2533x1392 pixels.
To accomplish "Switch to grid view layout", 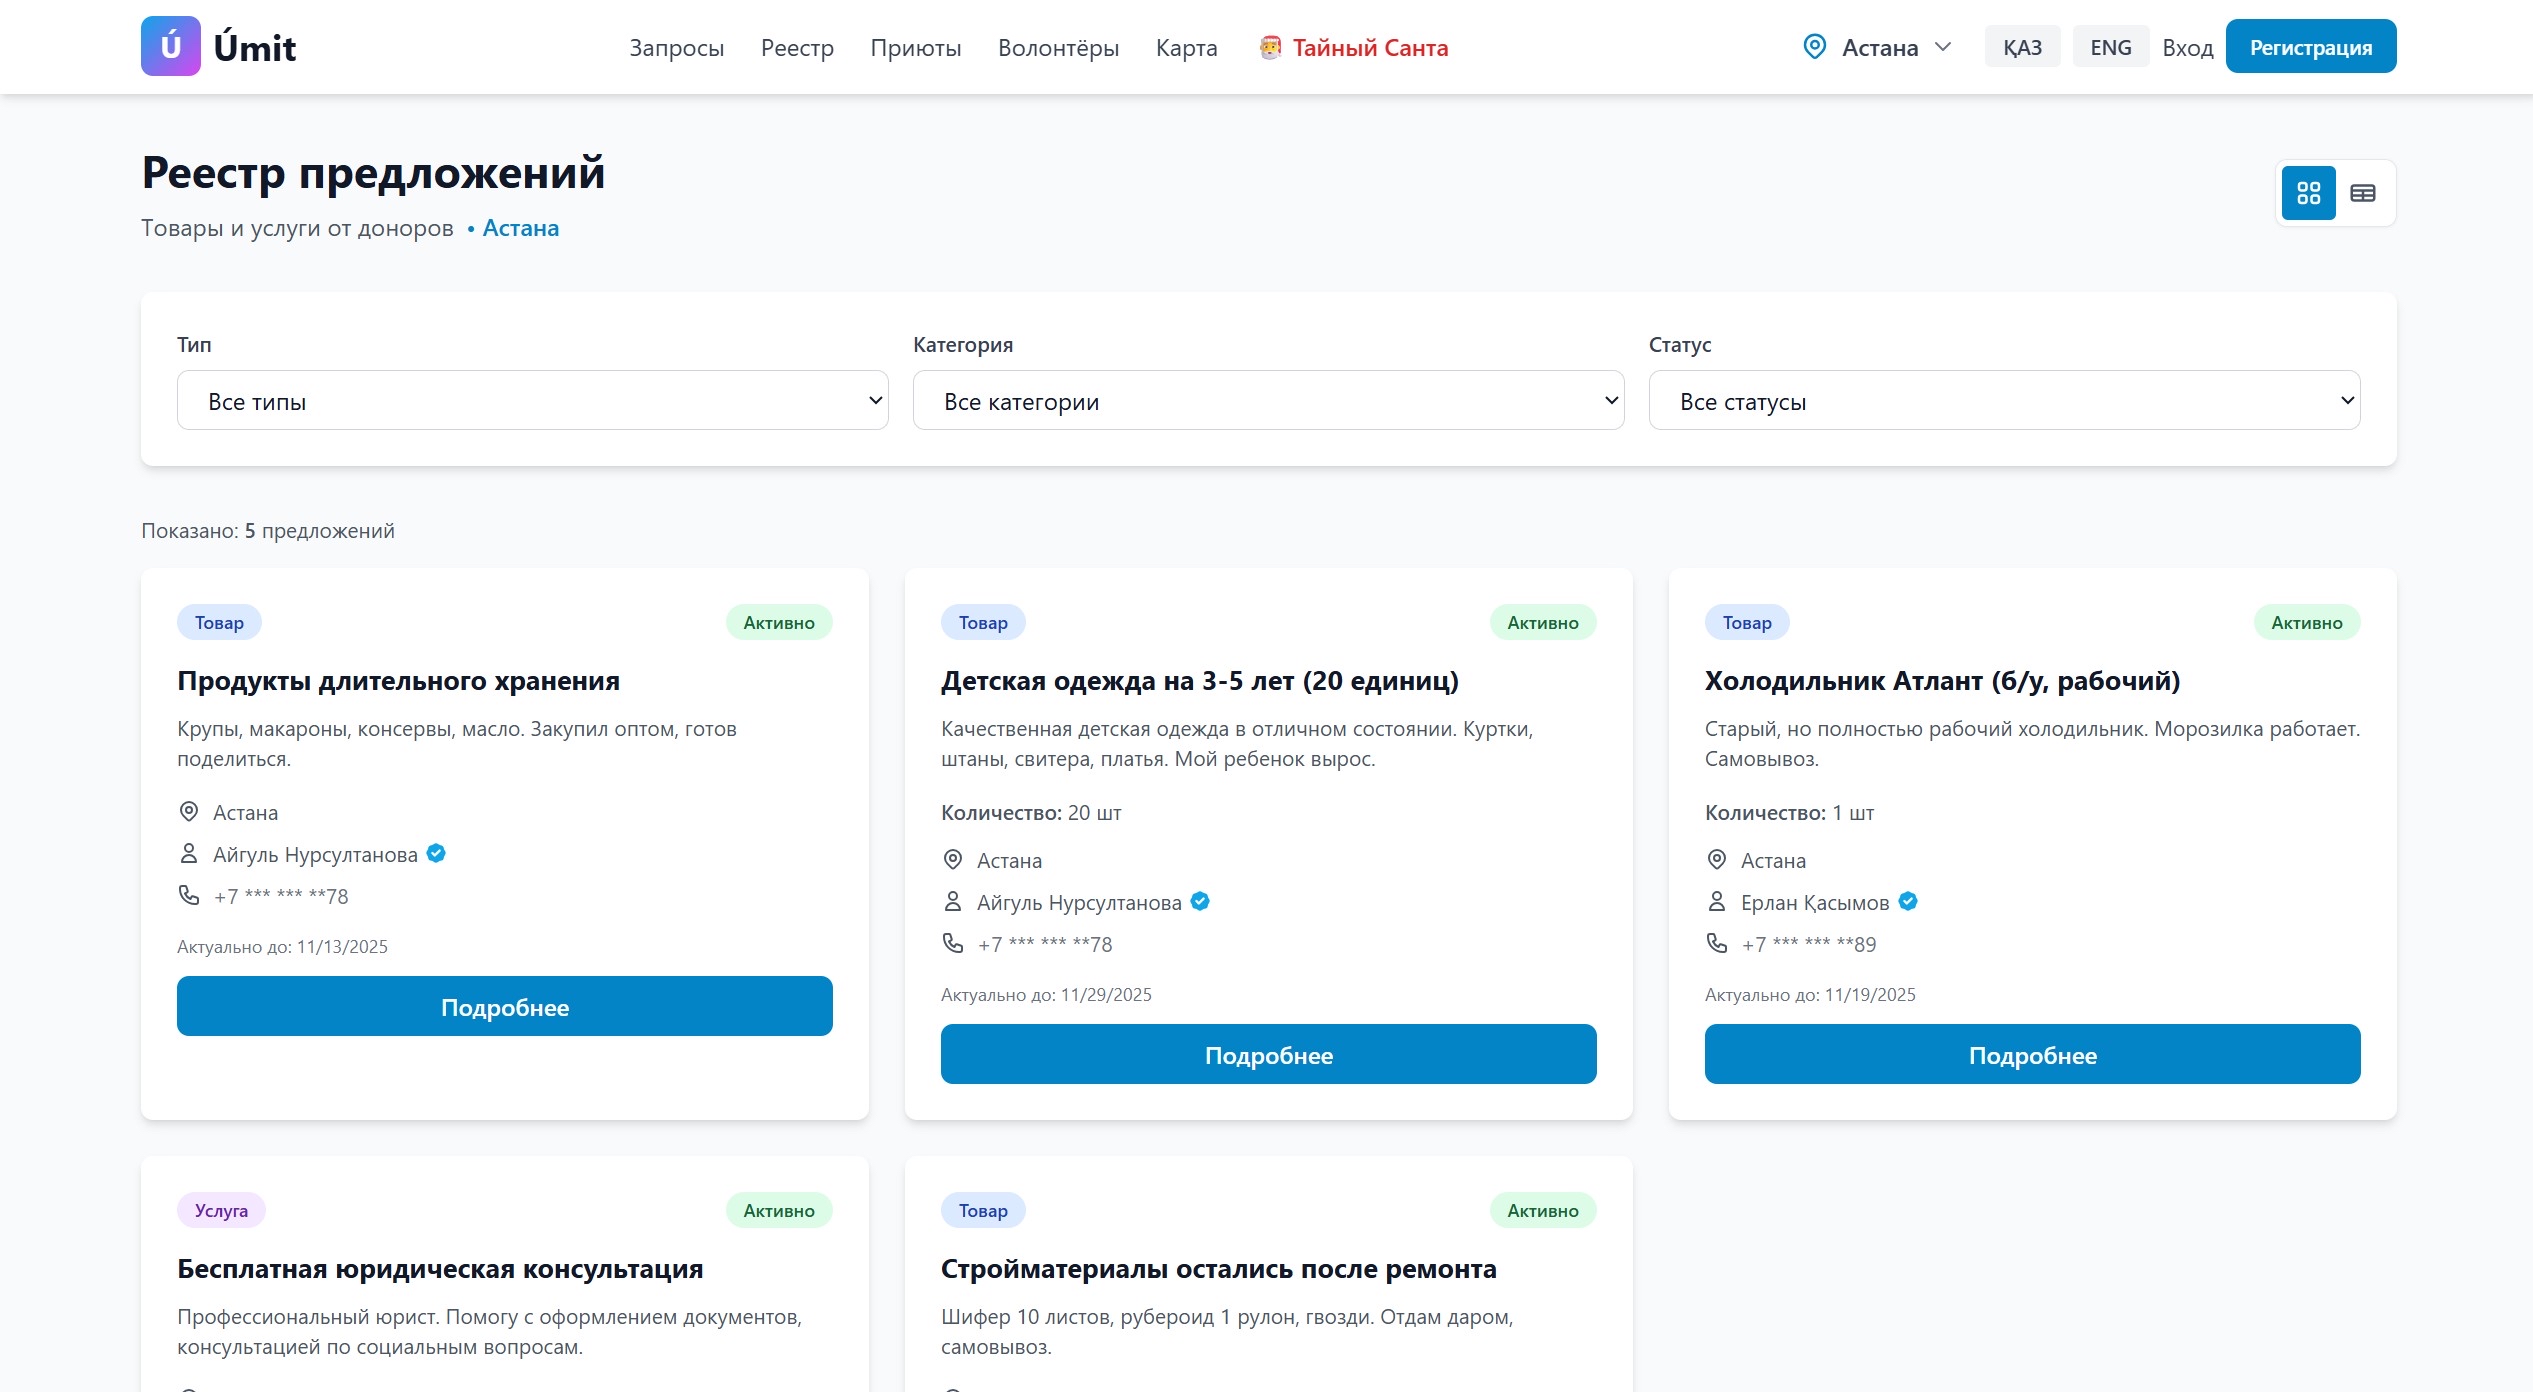I will pyautogui.click(x=2308, y=193).
